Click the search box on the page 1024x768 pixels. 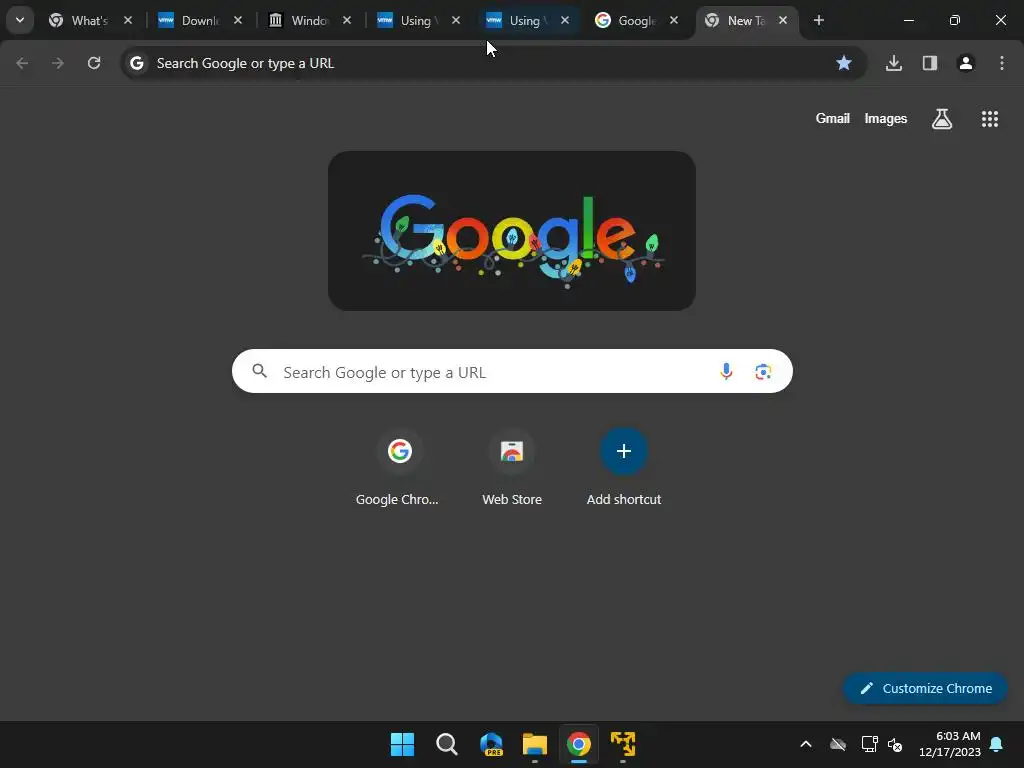513,372
